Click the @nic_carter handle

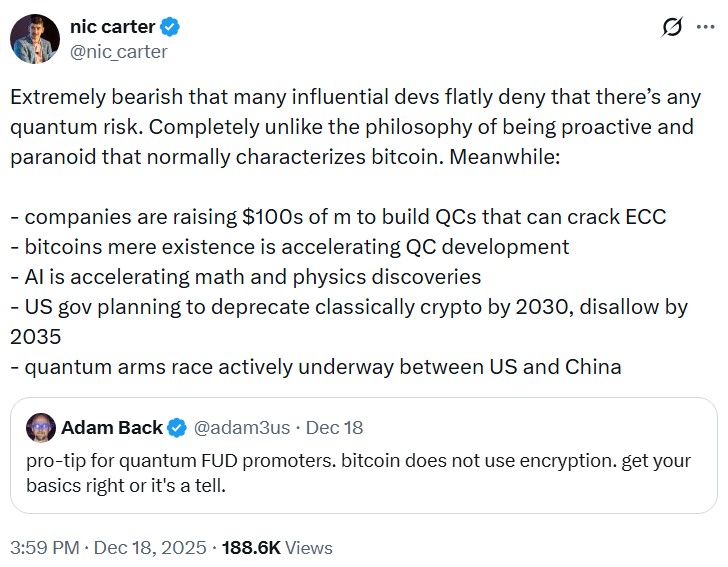pos(117,51)
